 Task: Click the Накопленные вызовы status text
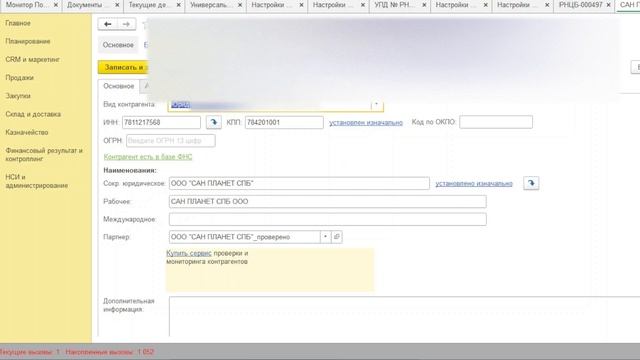click(109, 352)
